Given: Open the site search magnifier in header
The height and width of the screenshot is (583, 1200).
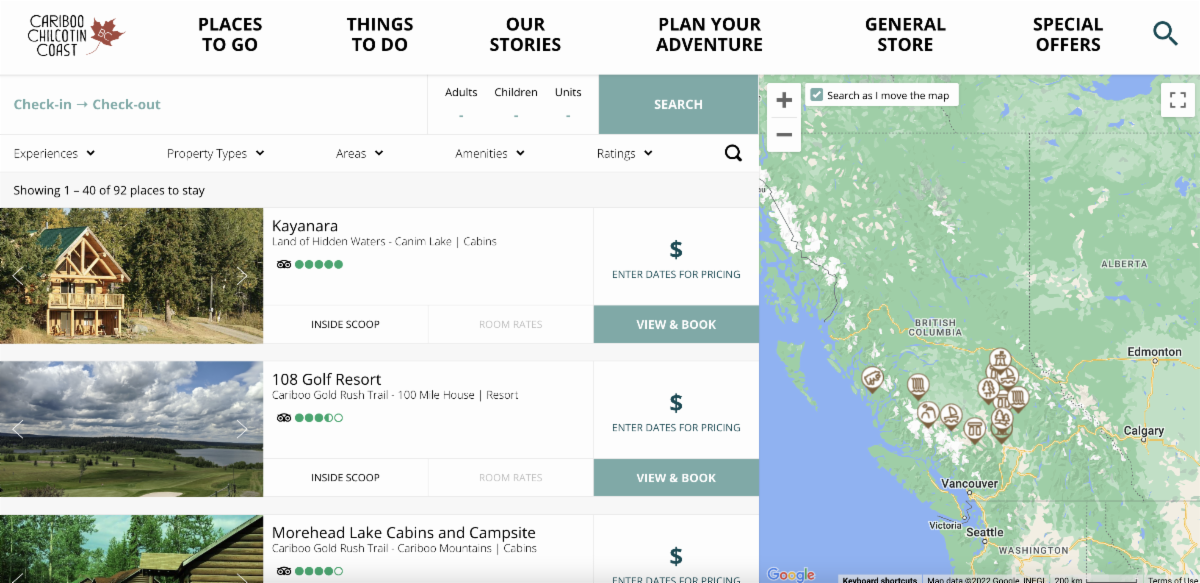Looking at the screenshot, I should click(1165, 34).
